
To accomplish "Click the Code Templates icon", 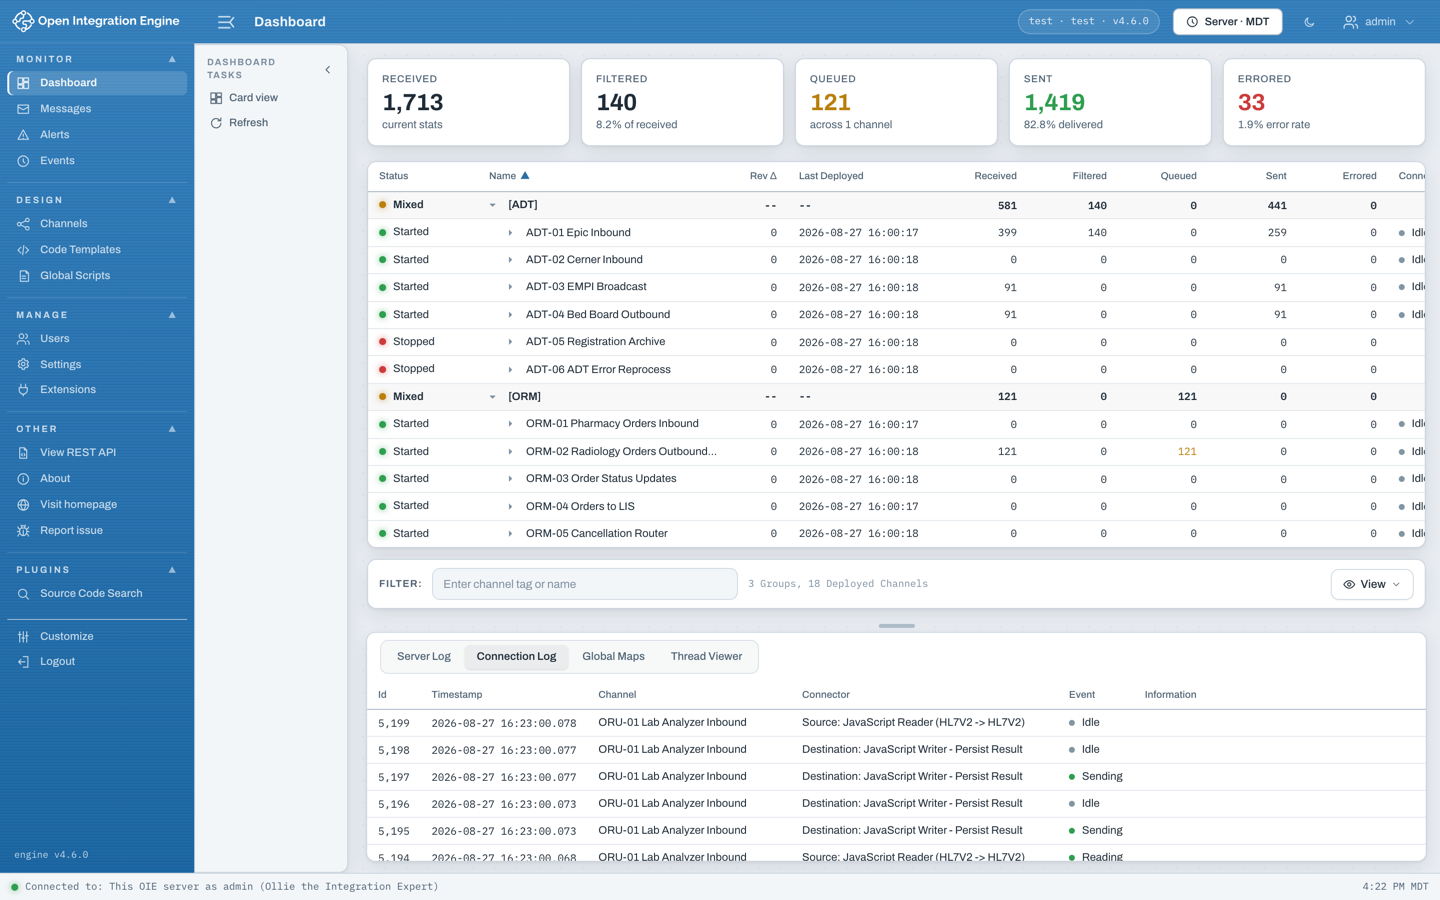I will click(23, 250).
